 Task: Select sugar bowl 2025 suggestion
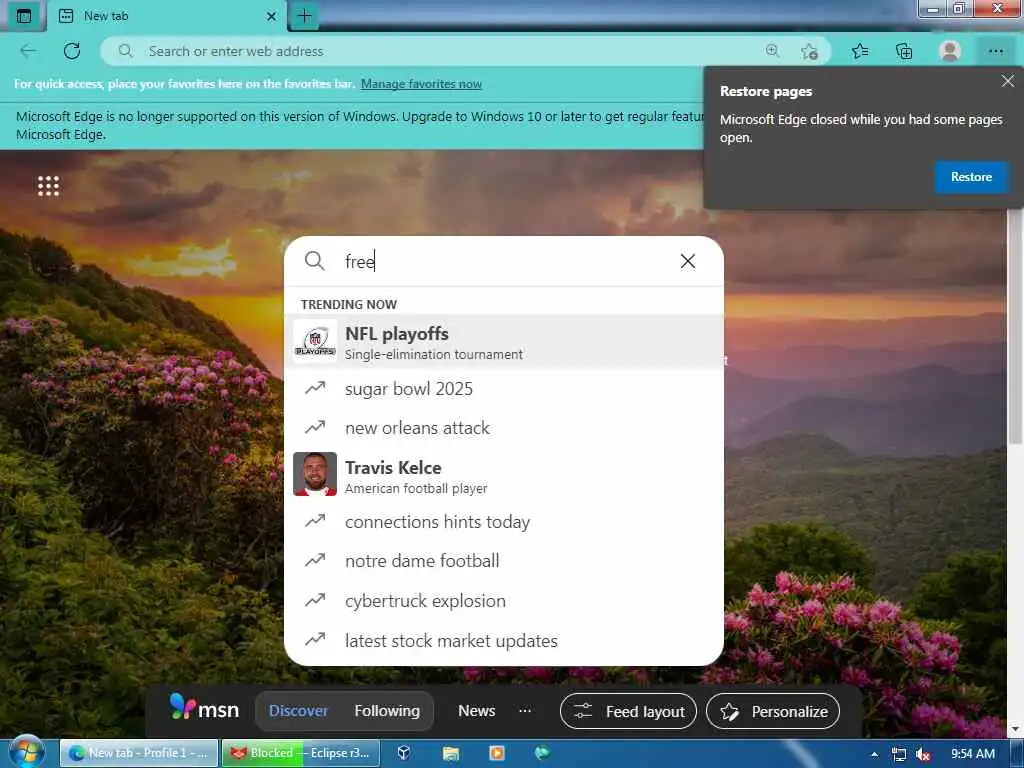point(504,389)
